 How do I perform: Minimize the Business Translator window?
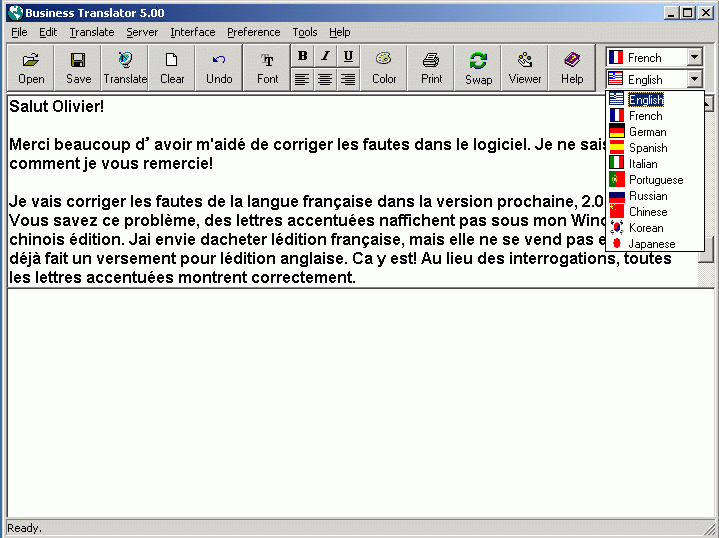671,13
